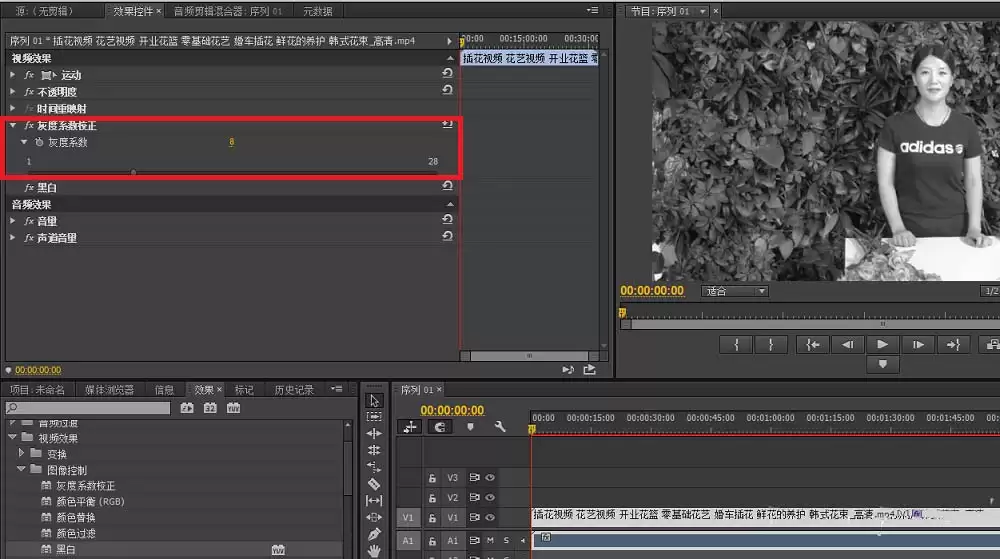Open timeline wrench display settings
The height and width of the screenshot is (559, 1000).
point(500,427)
